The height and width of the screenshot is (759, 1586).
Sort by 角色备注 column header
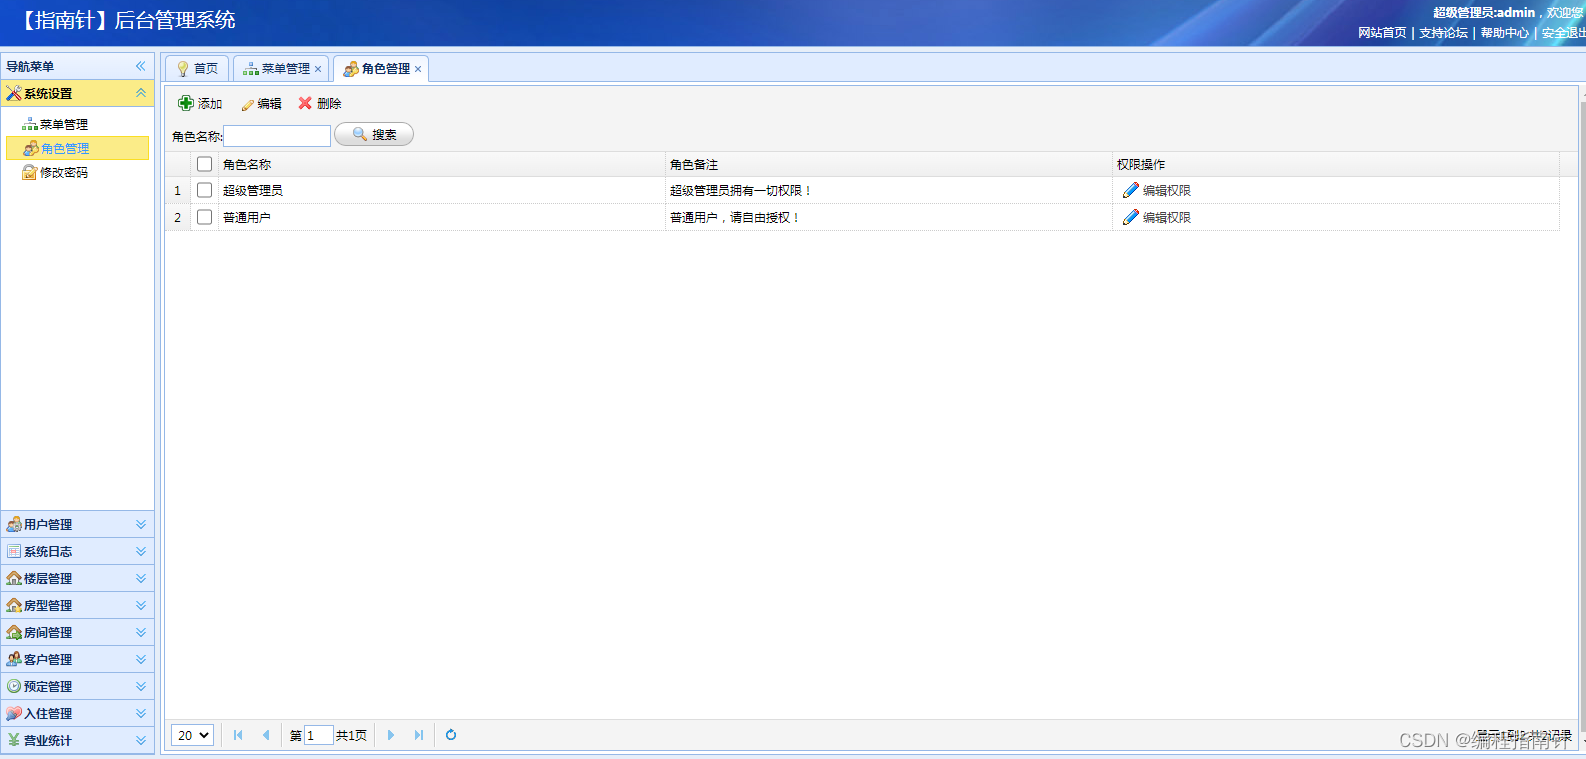(889, 164)
